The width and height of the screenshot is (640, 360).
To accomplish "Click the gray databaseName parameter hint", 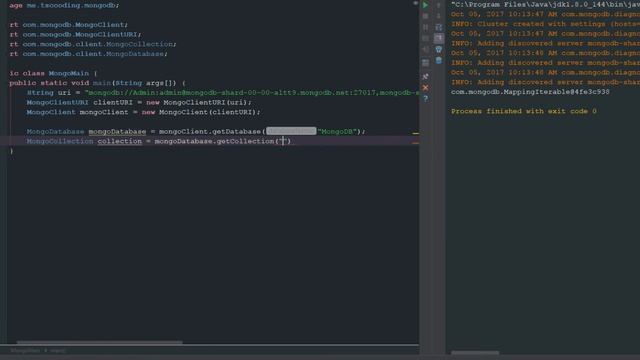I will click(x=291, y=131).
